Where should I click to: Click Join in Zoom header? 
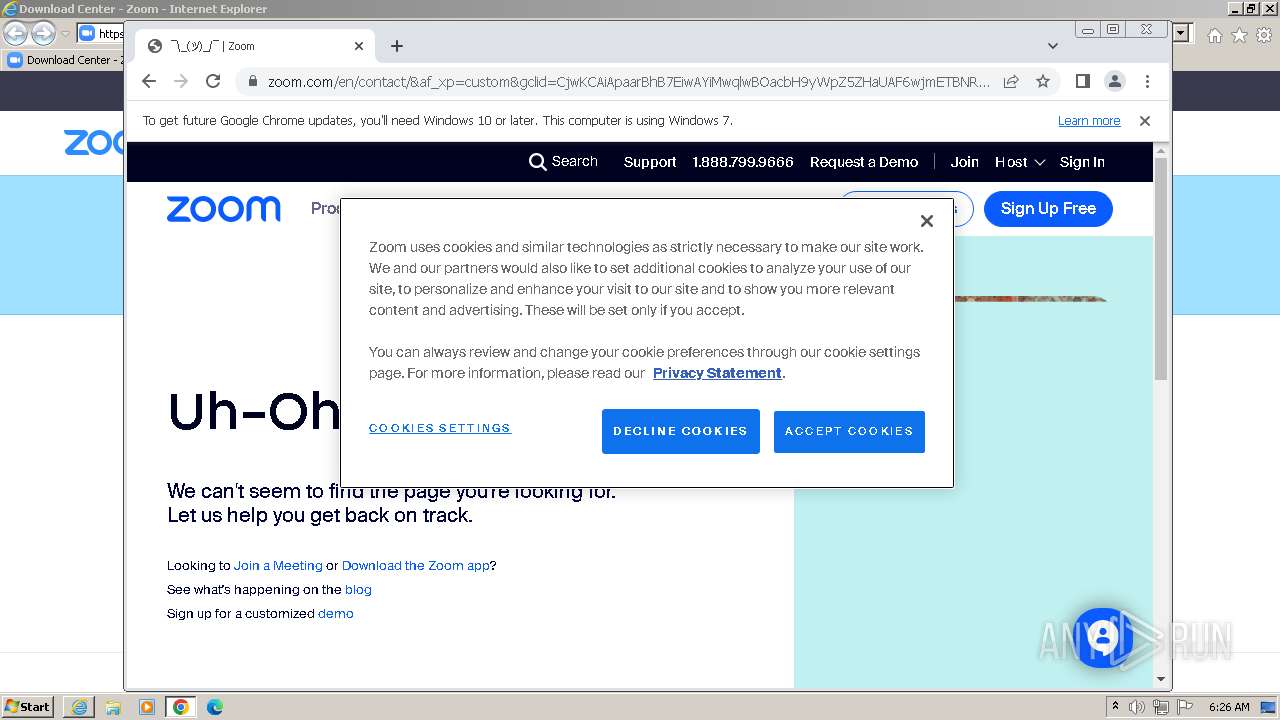pyautogui.click(x=964, y=162)
